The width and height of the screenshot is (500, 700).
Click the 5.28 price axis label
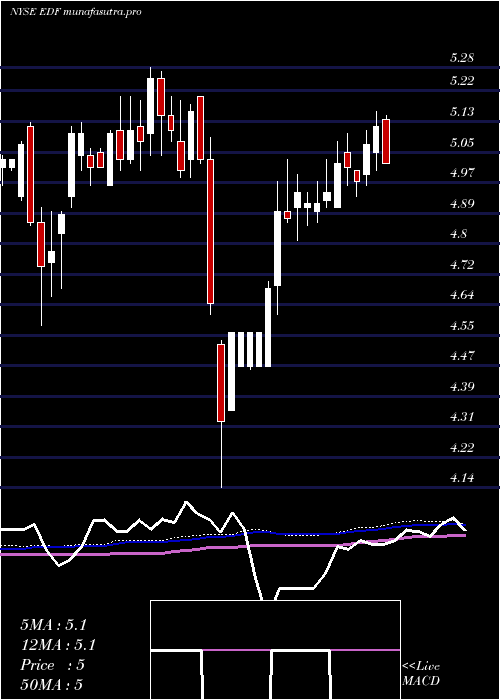point(462,58)
